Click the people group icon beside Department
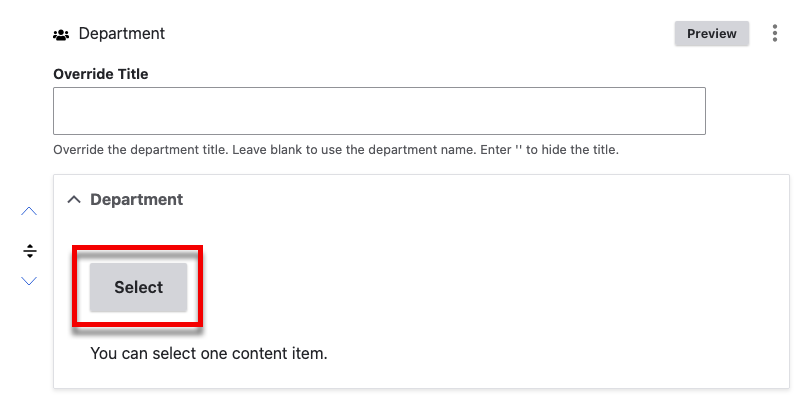810x405 pixels. [x=61, y=35]
